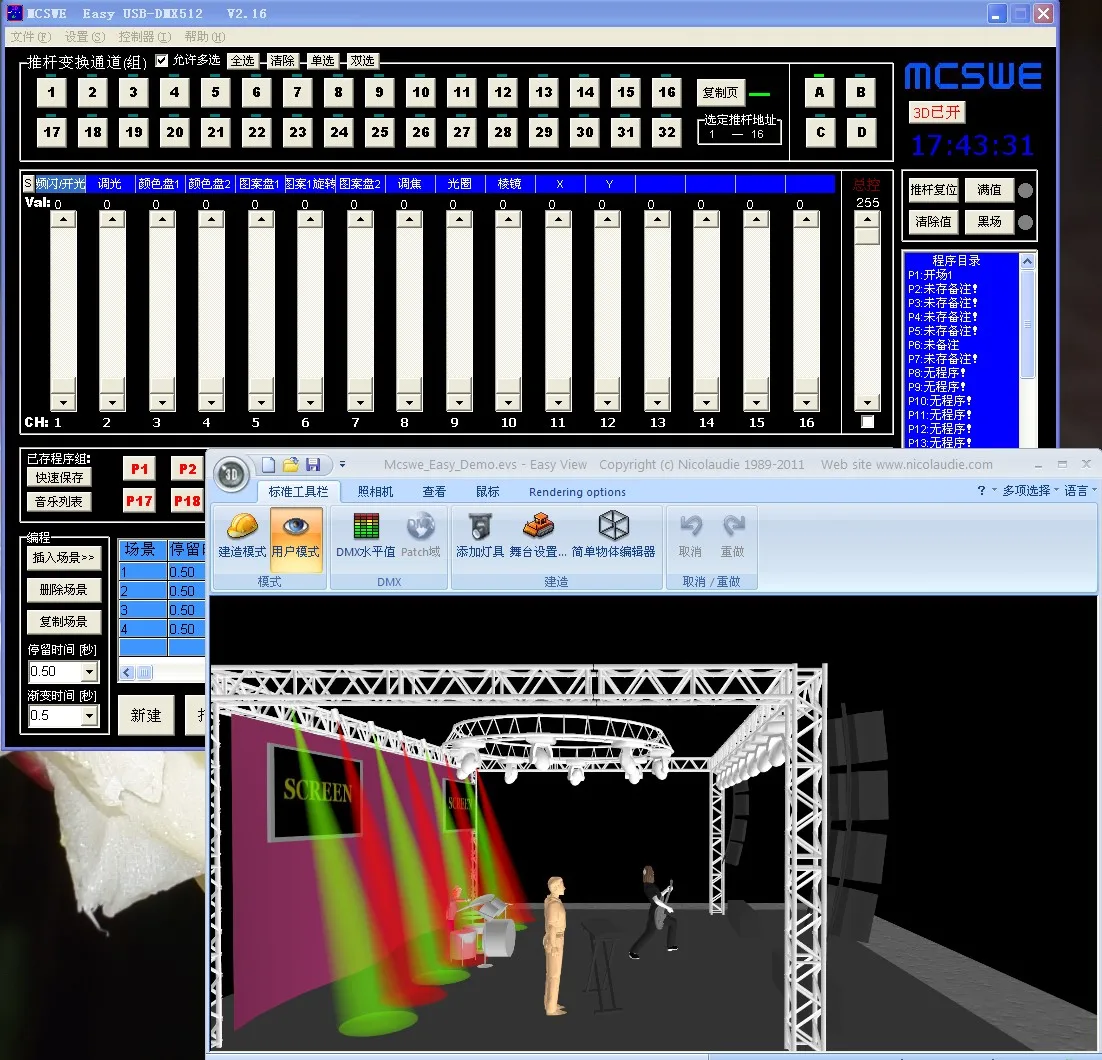Click program list scrollbar up arrow
This screenshot has height=1060, width=1102.
[x=1028, y=261]
